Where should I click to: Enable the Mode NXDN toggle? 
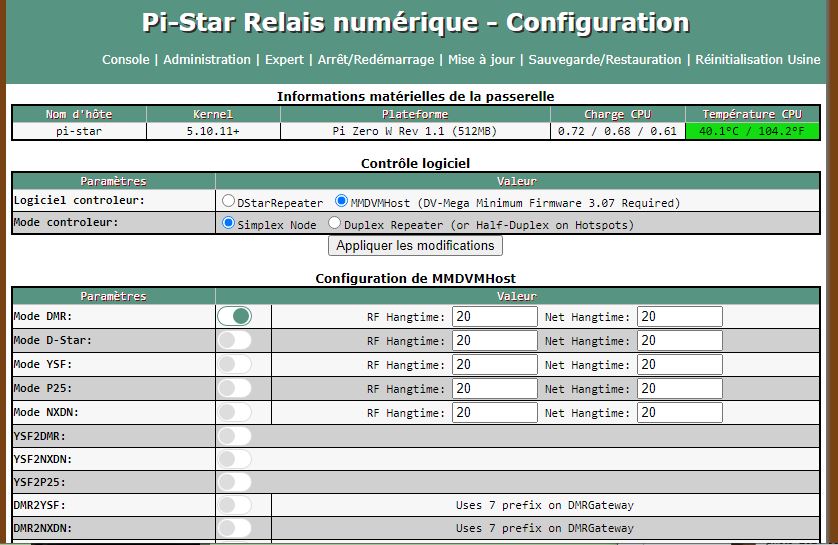[x=235, y=412]
